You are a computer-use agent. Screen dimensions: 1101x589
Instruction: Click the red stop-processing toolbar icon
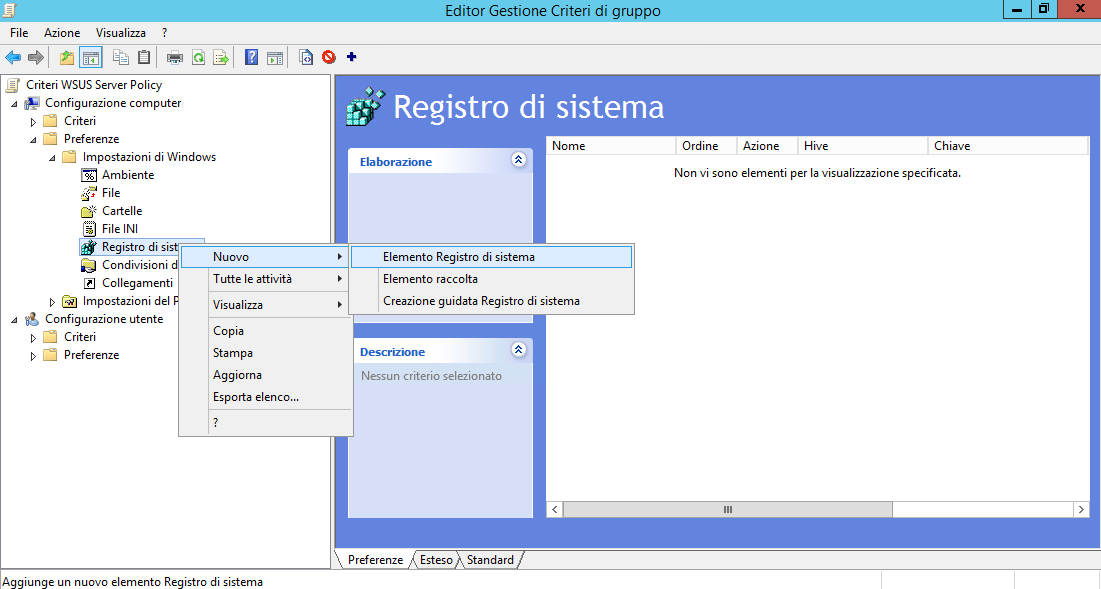pos(328,58)
